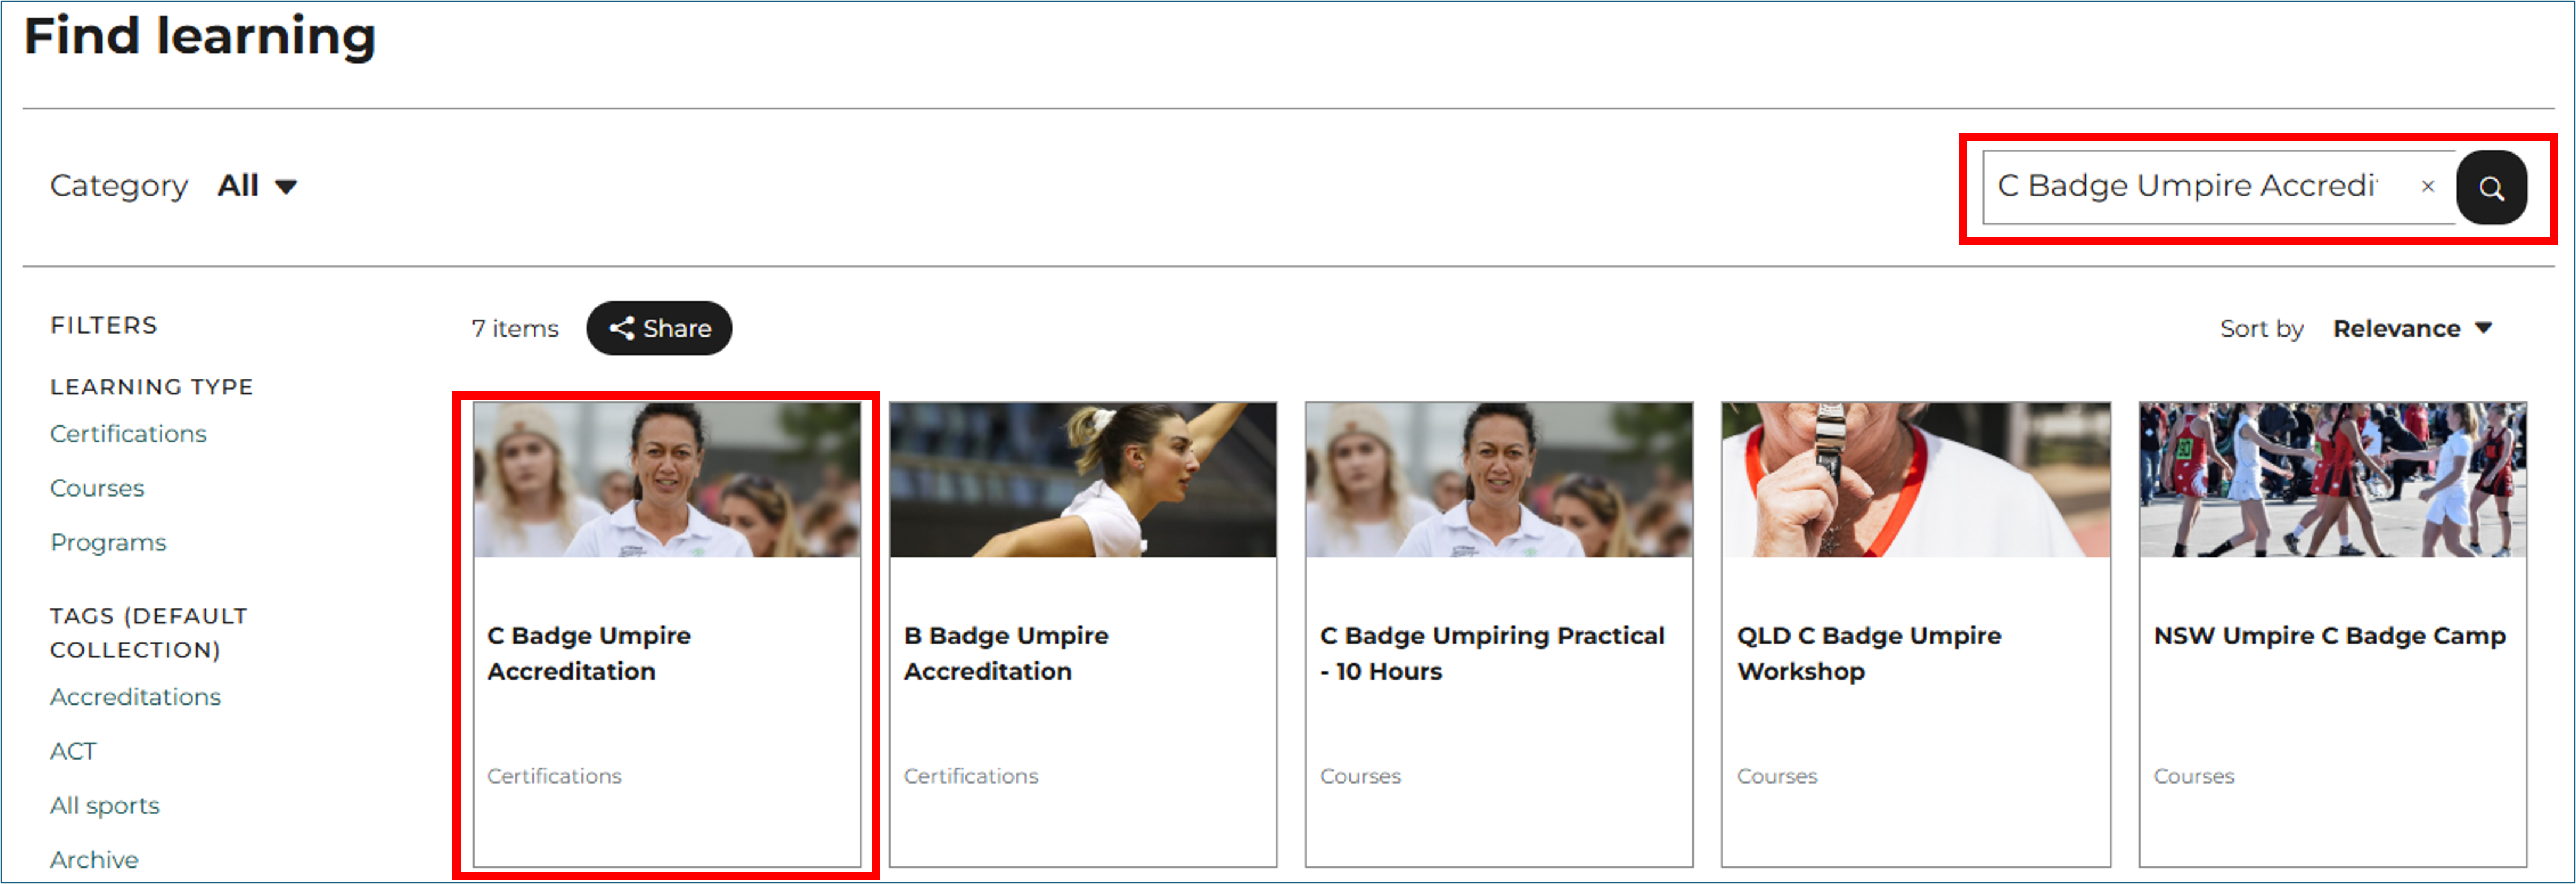Click the C Badge Umpire Accreditation title

point(589,653)
